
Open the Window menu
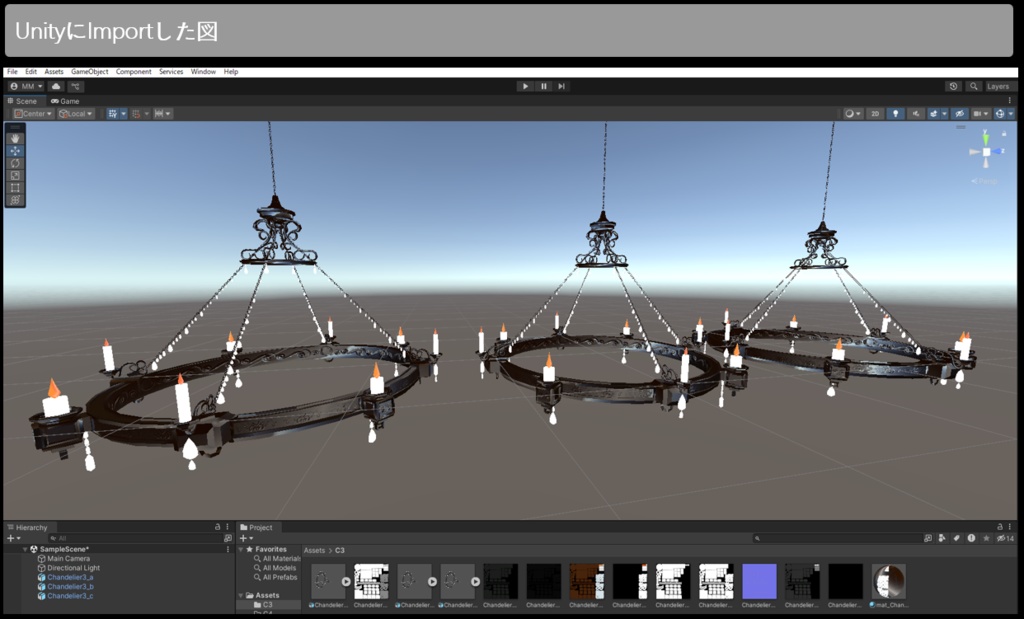click(203, 72)
